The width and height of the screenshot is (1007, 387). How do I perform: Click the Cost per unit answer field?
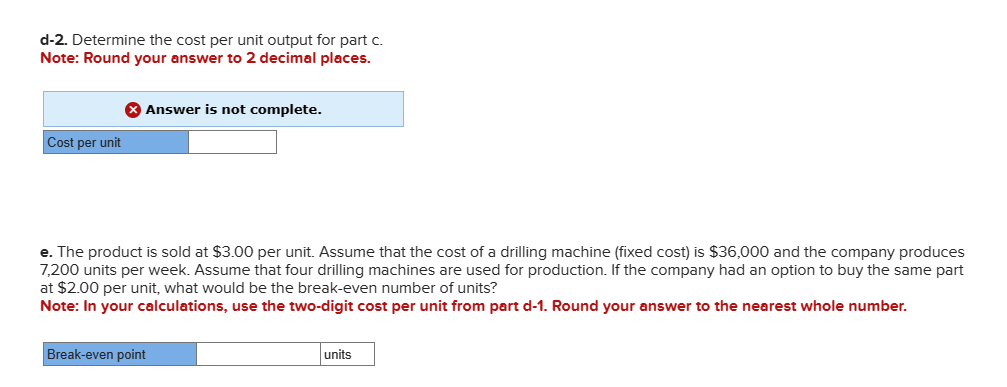point(232,142)
